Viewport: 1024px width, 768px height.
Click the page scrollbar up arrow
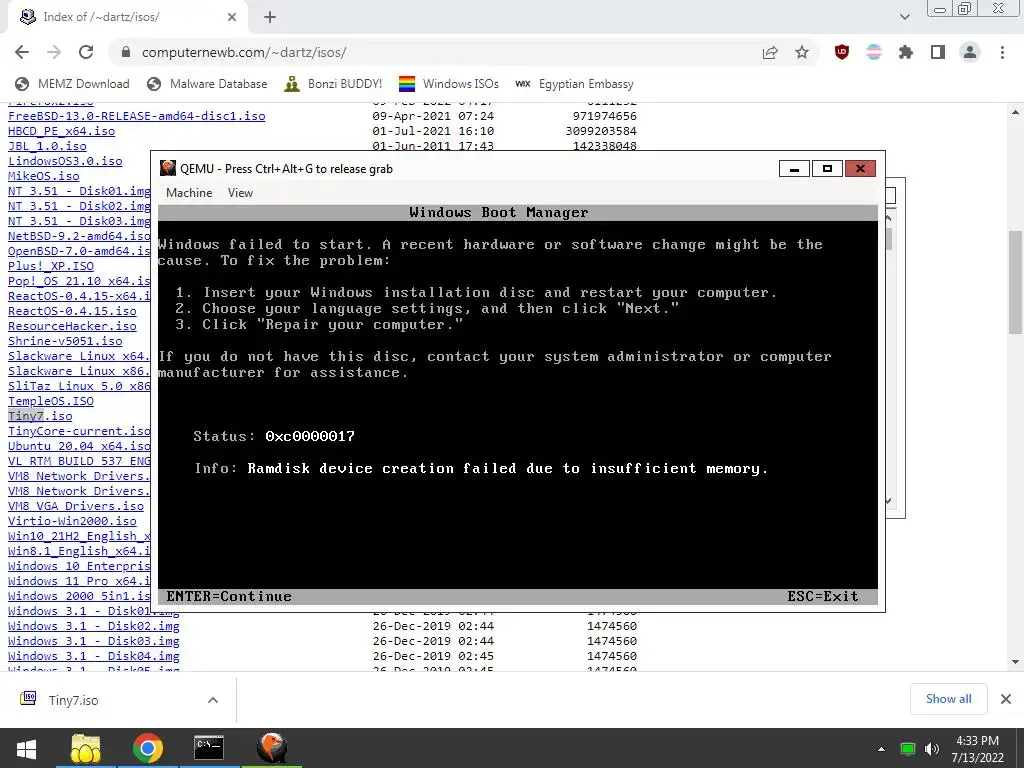[1016, 112]
